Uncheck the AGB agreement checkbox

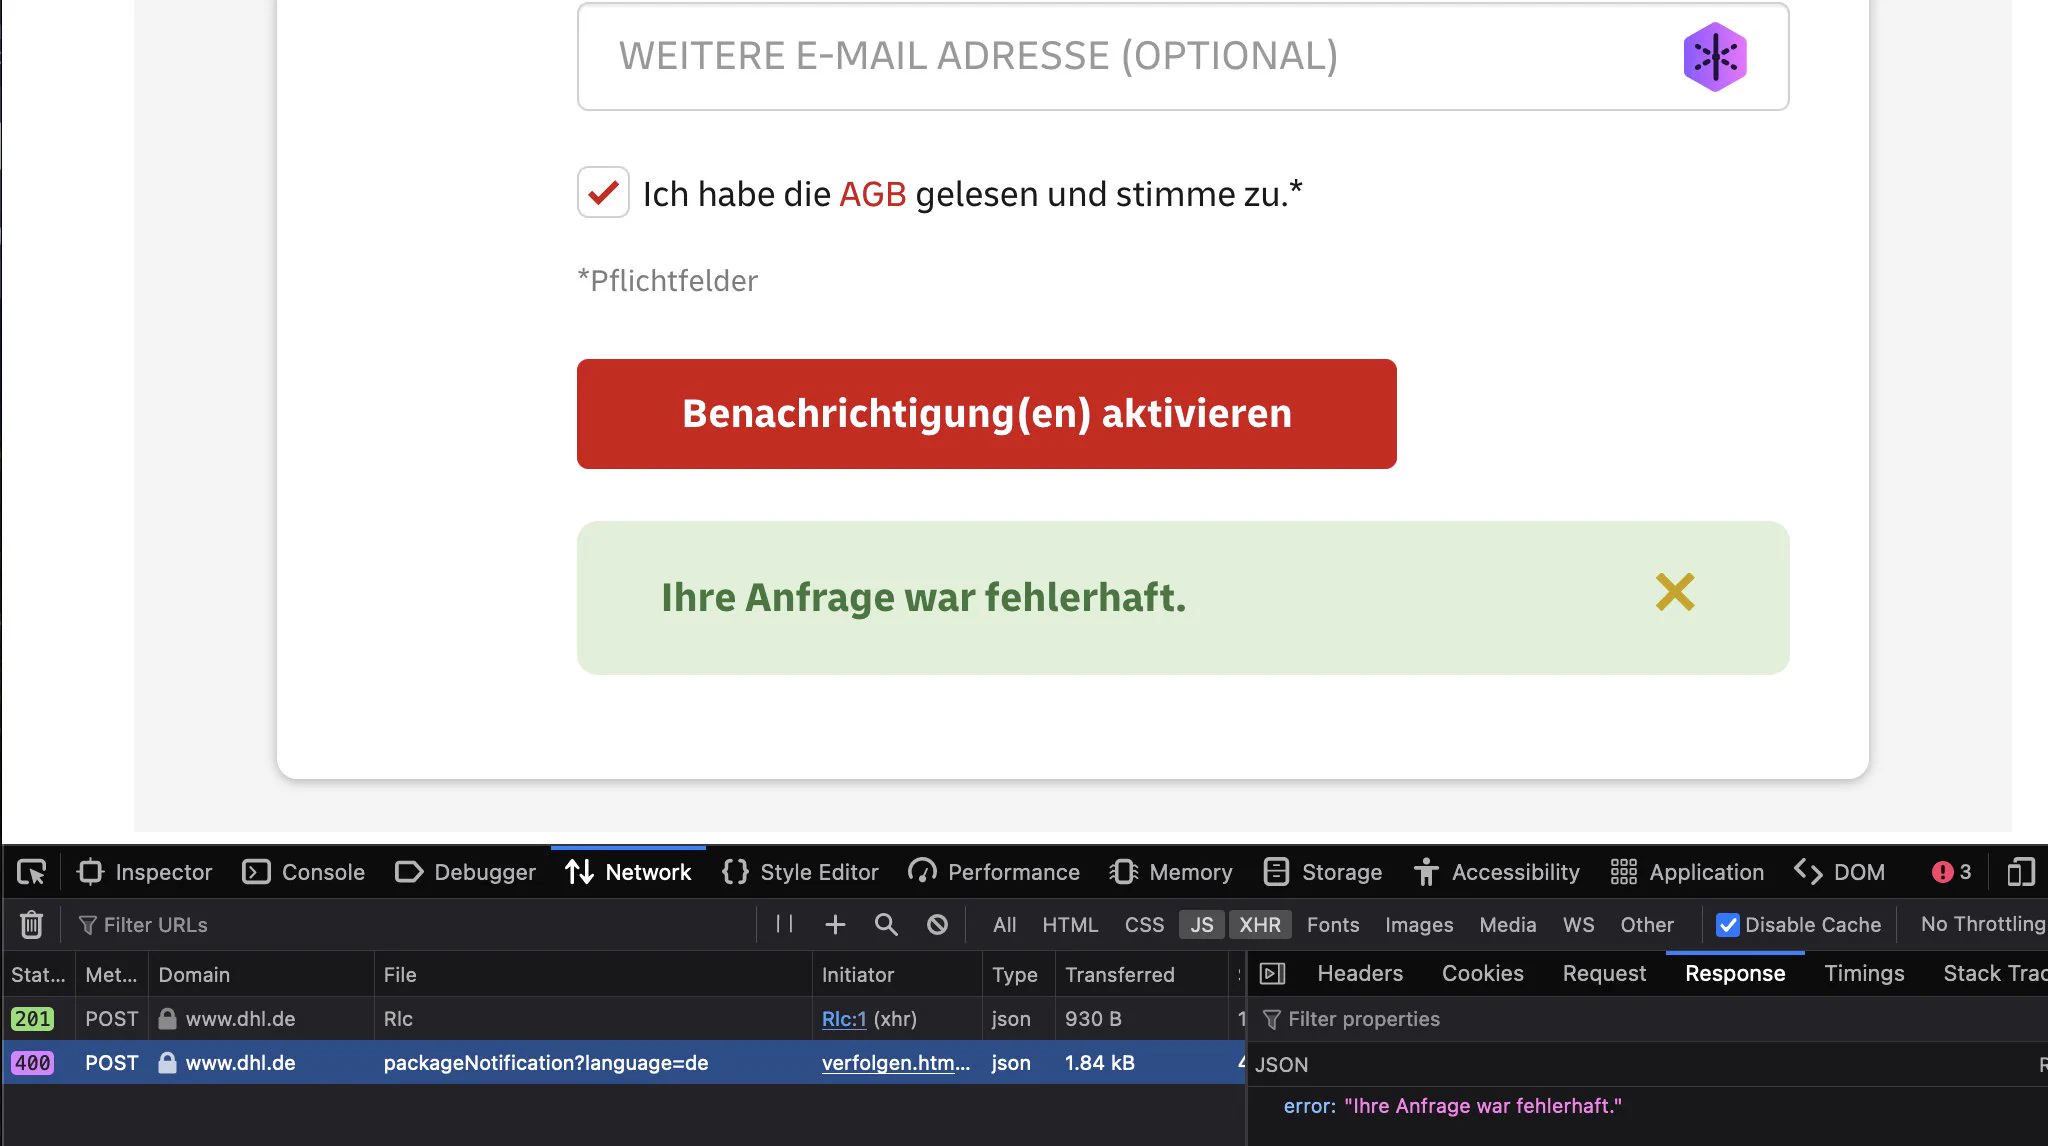click(x=603, y=192)
